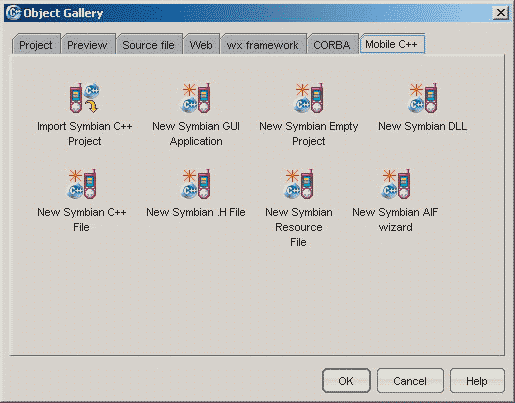Select the New Symbian GUI Application icon

coord(196,98)
